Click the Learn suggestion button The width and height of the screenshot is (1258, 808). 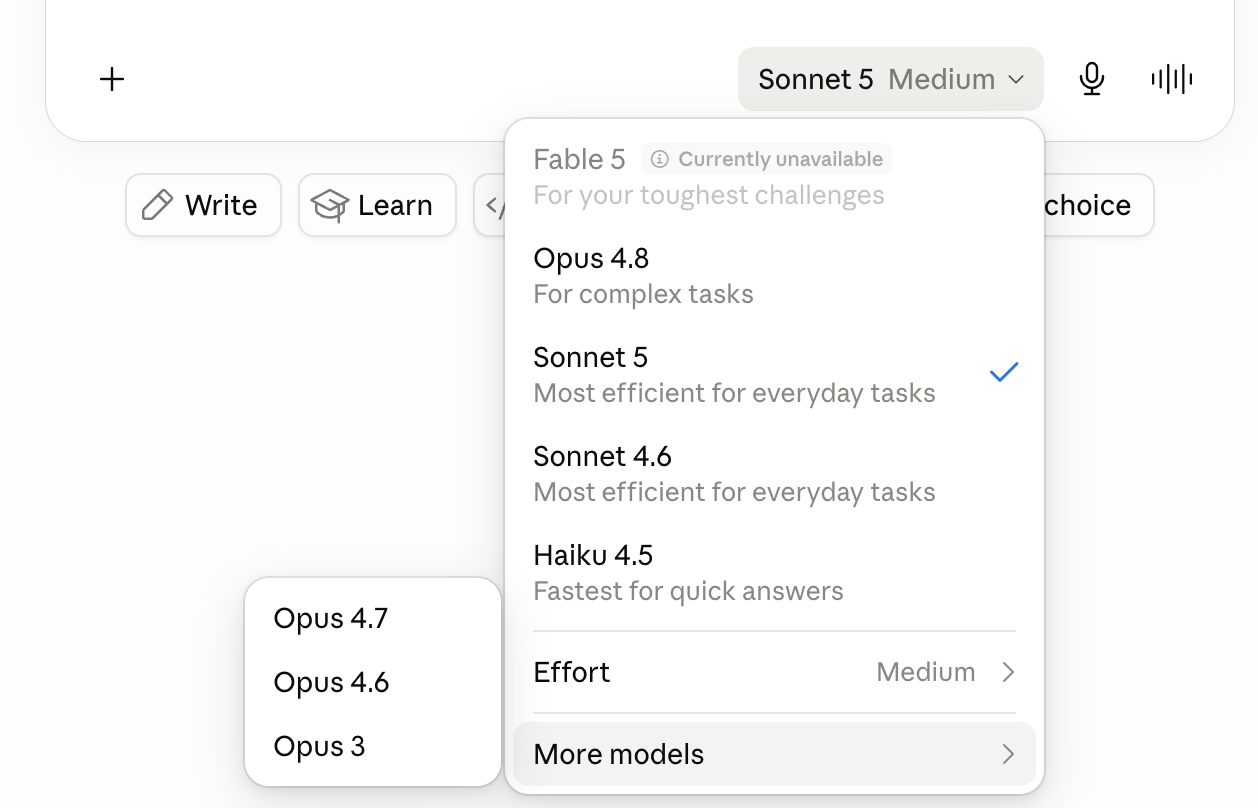377,205
